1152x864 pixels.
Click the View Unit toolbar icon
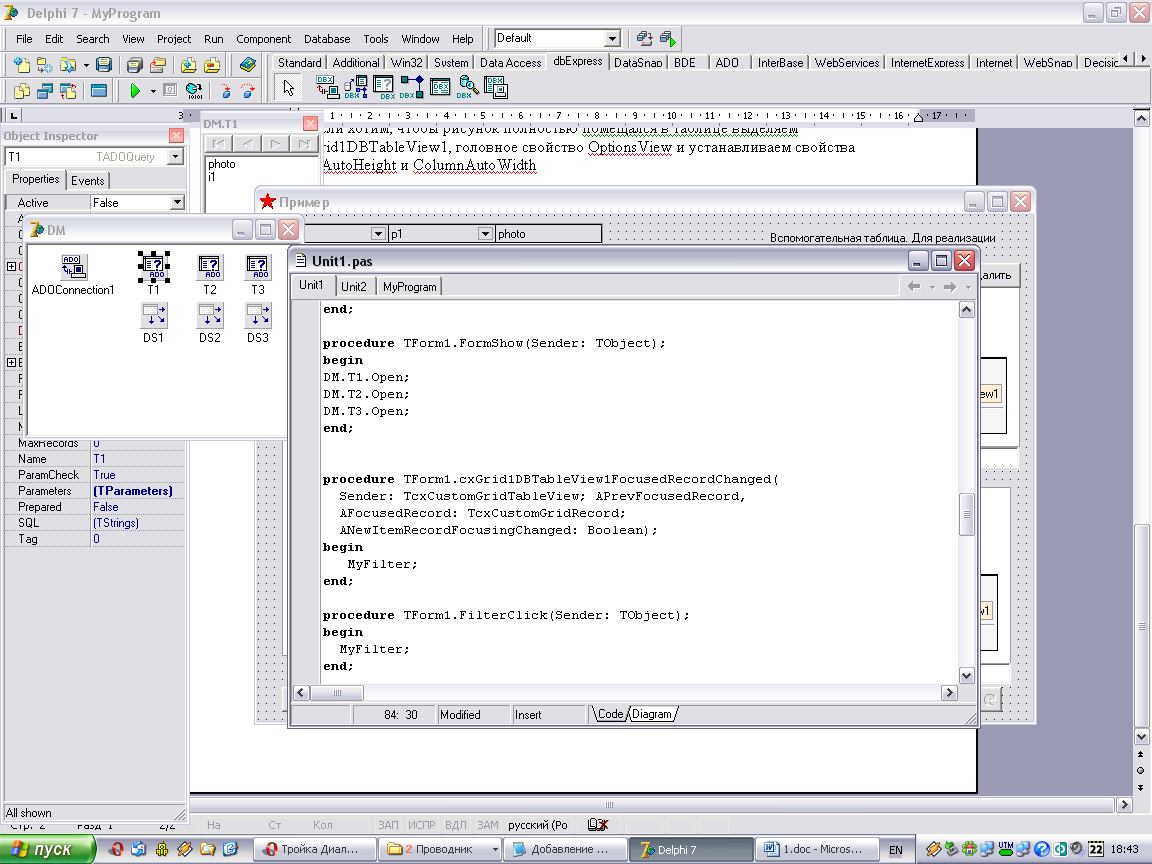[x=22, y=90]
